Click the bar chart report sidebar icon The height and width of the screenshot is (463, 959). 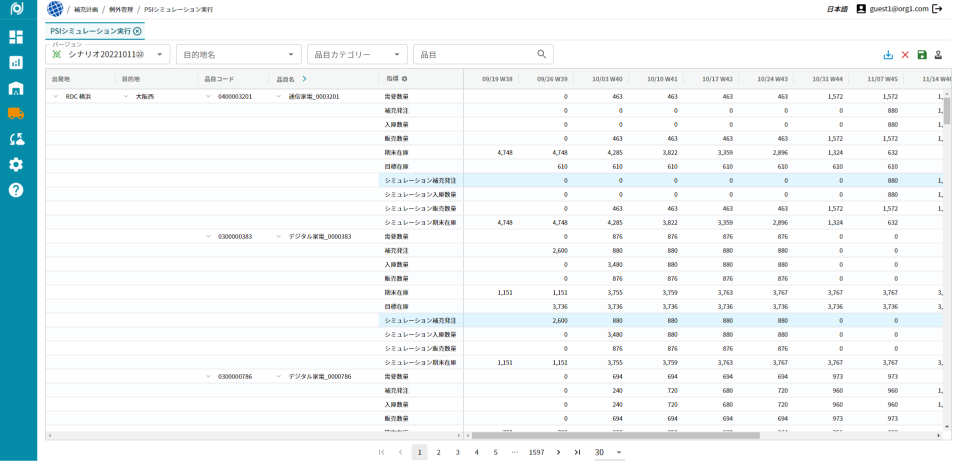coord(16,62)
